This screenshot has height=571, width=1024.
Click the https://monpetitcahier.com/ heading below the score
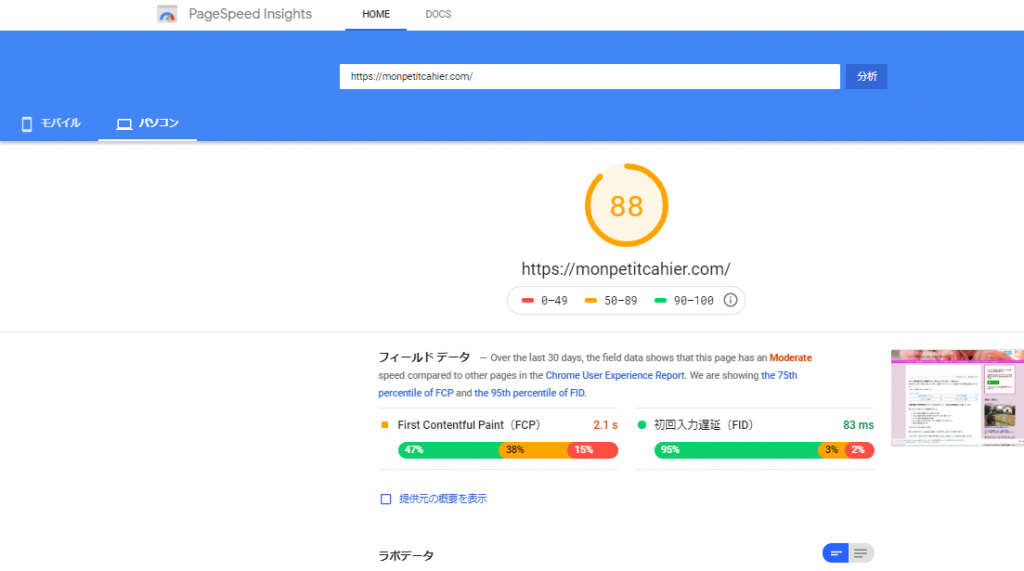click(626, 269)
